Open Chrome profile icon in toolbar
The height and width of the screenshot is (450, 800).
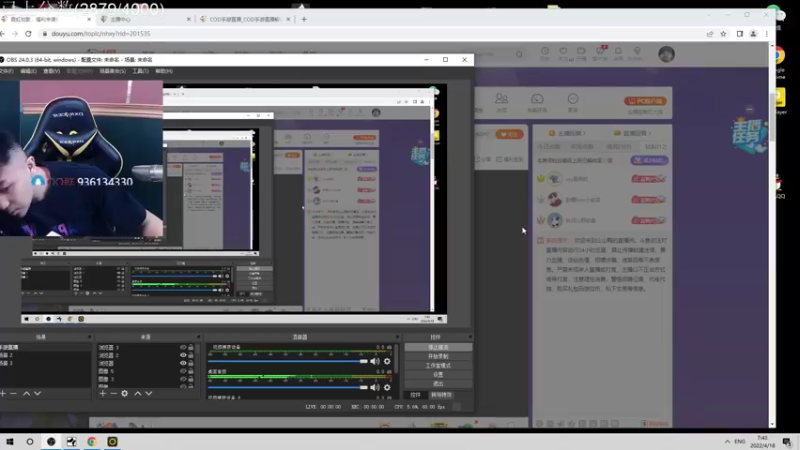753,34
